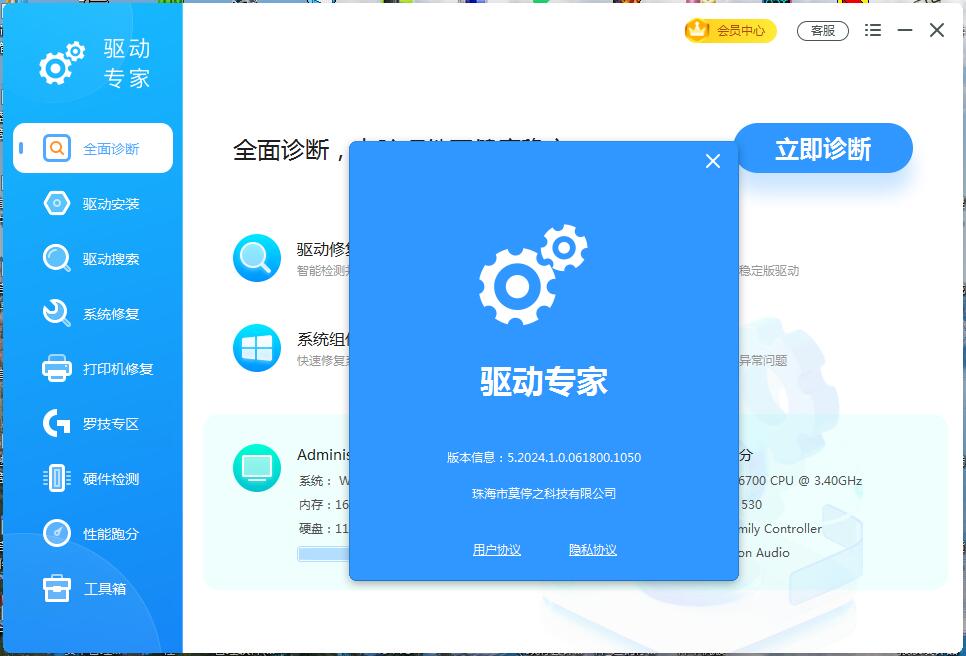
Task: Click the version info text 5.2024.1.0.061800.1050
Action: [574, 458]
